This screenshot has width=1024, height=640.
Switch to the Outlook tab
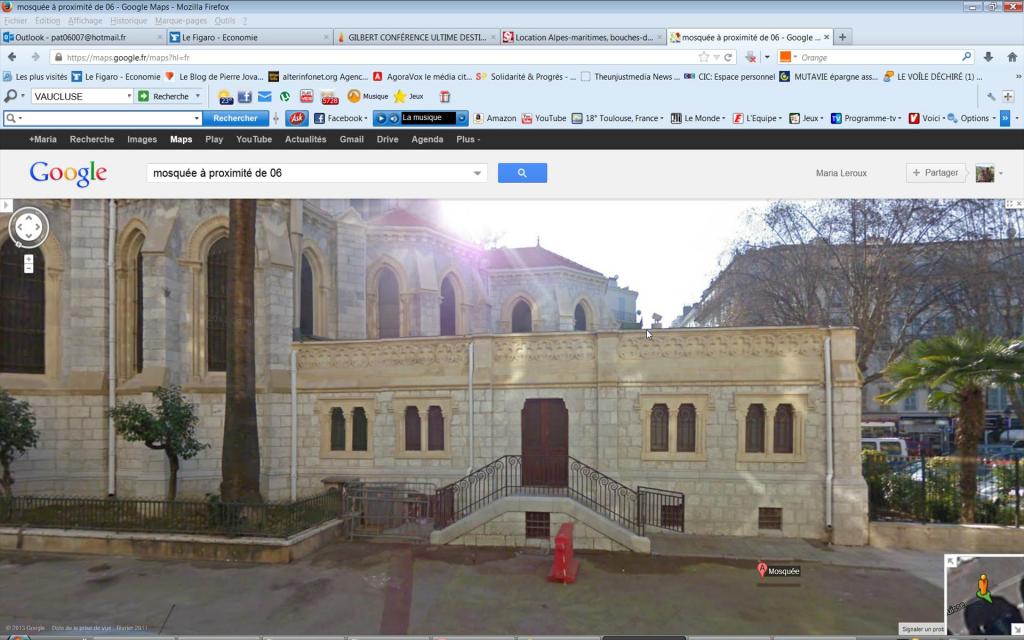click(x=82, y=37)
